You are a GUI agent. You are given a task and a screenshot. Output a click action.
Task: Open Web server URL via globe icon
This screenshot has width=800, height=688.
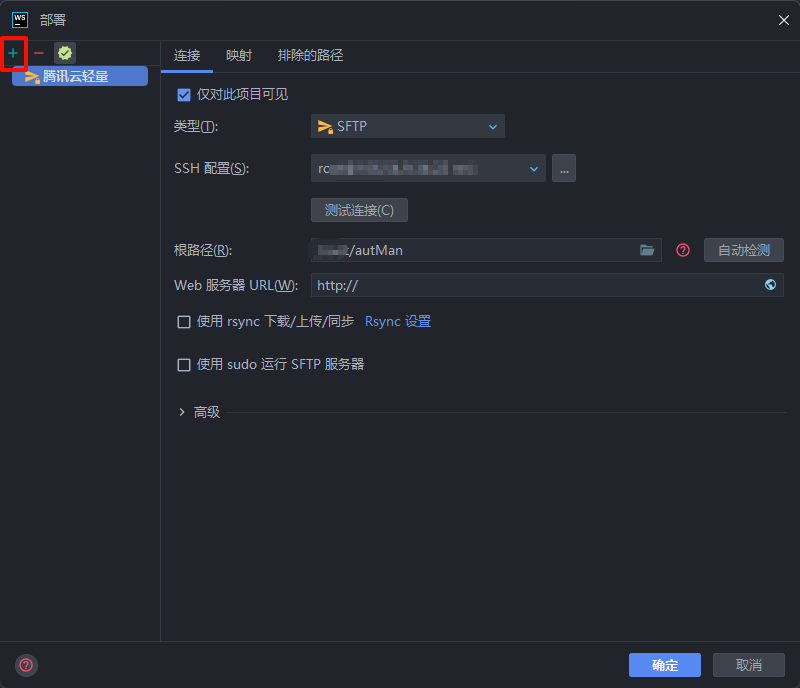(770, 285)
